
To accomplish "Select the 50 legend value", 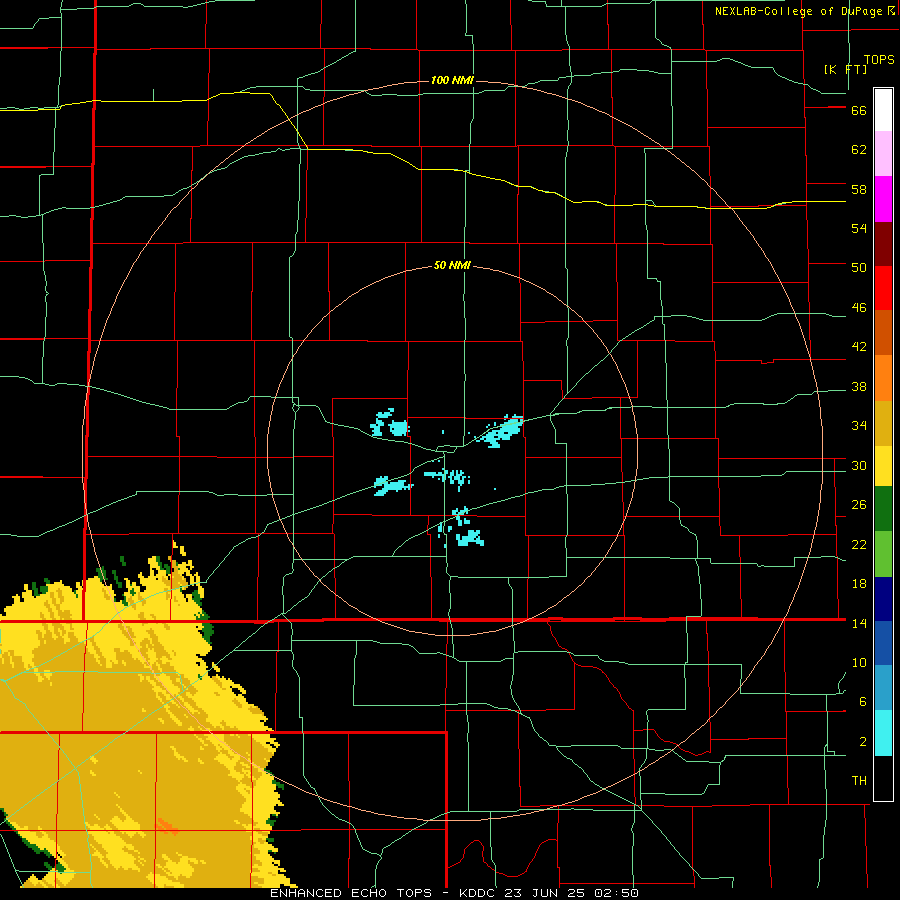I will [x=859, y=268].
